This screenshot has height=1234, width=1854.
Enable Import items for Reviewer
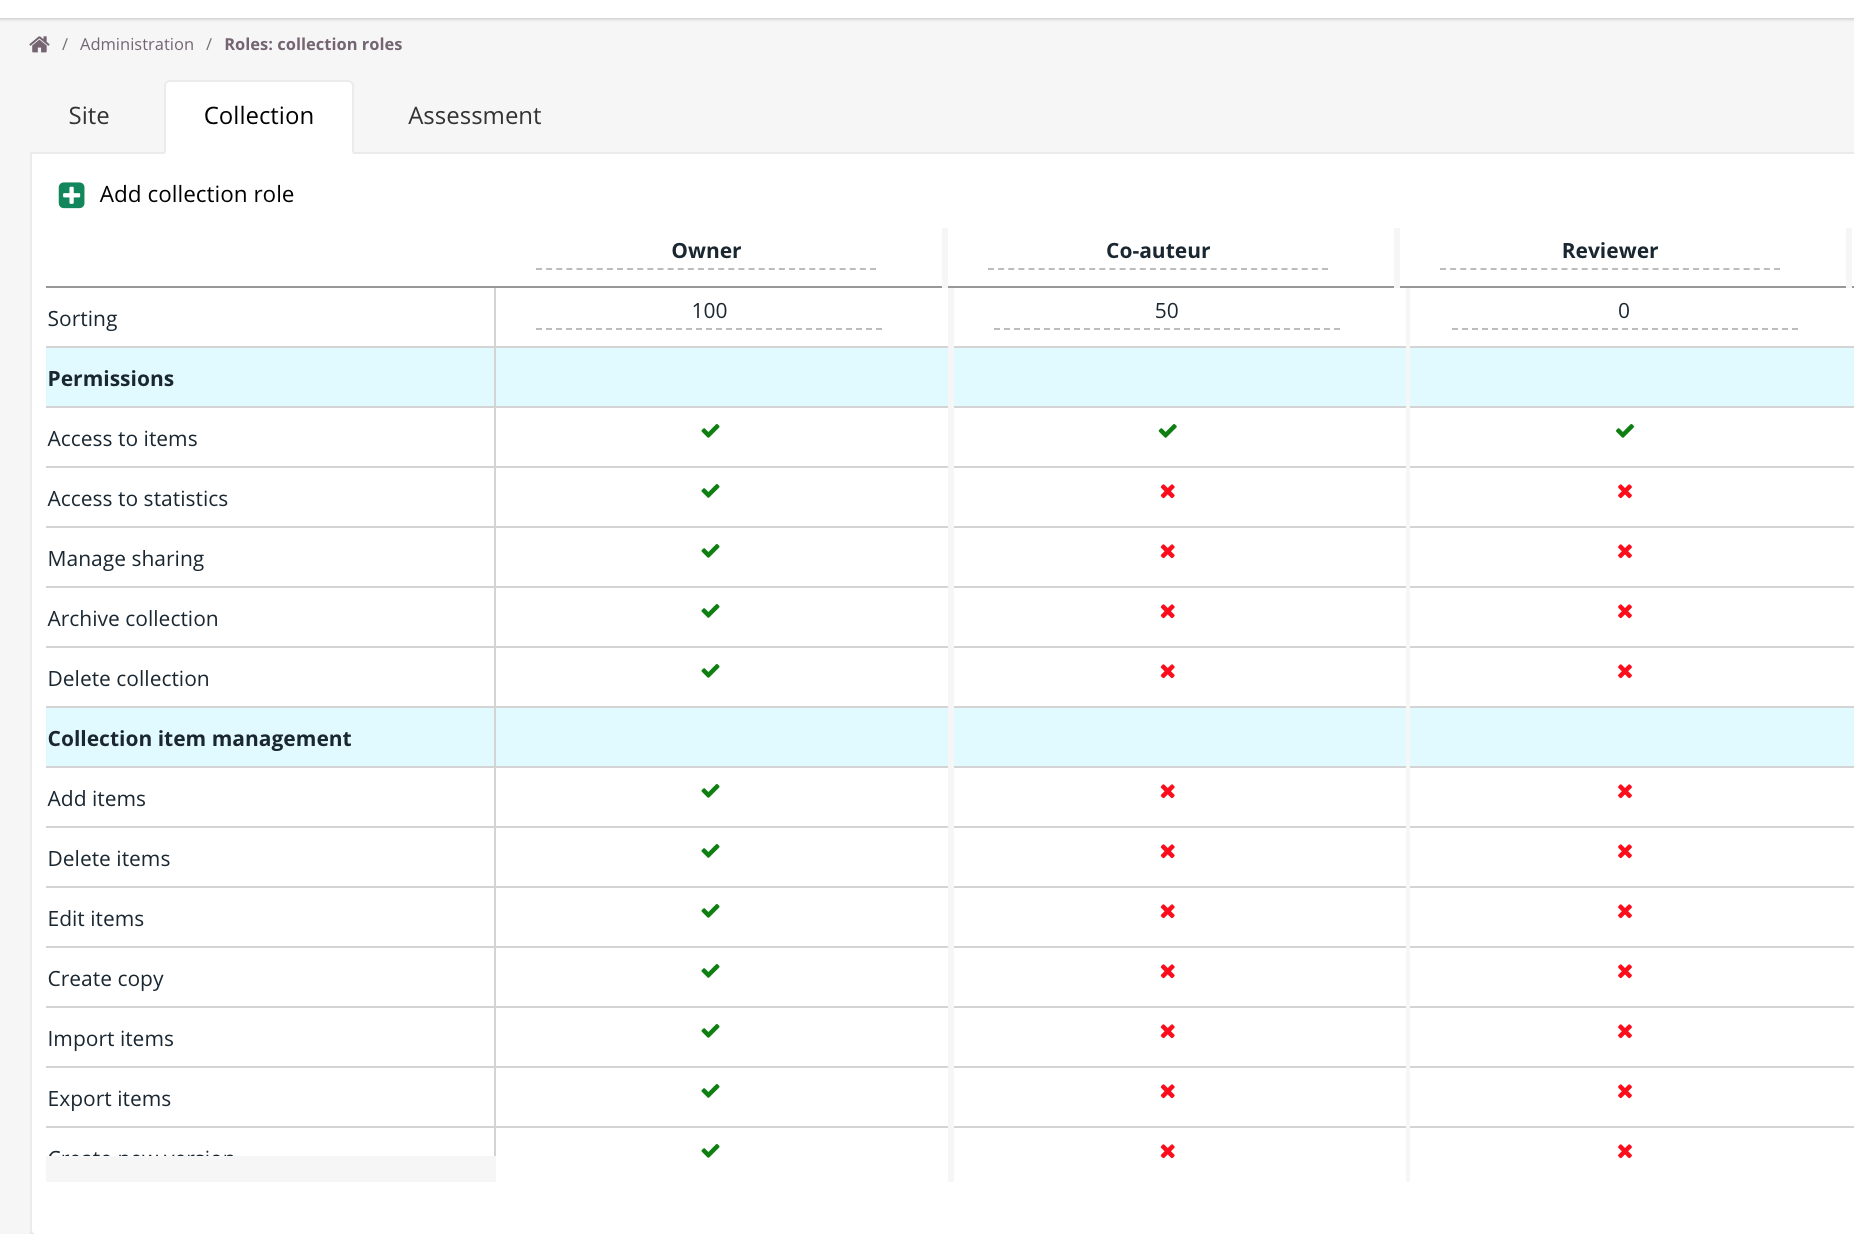point(1625,1031)
